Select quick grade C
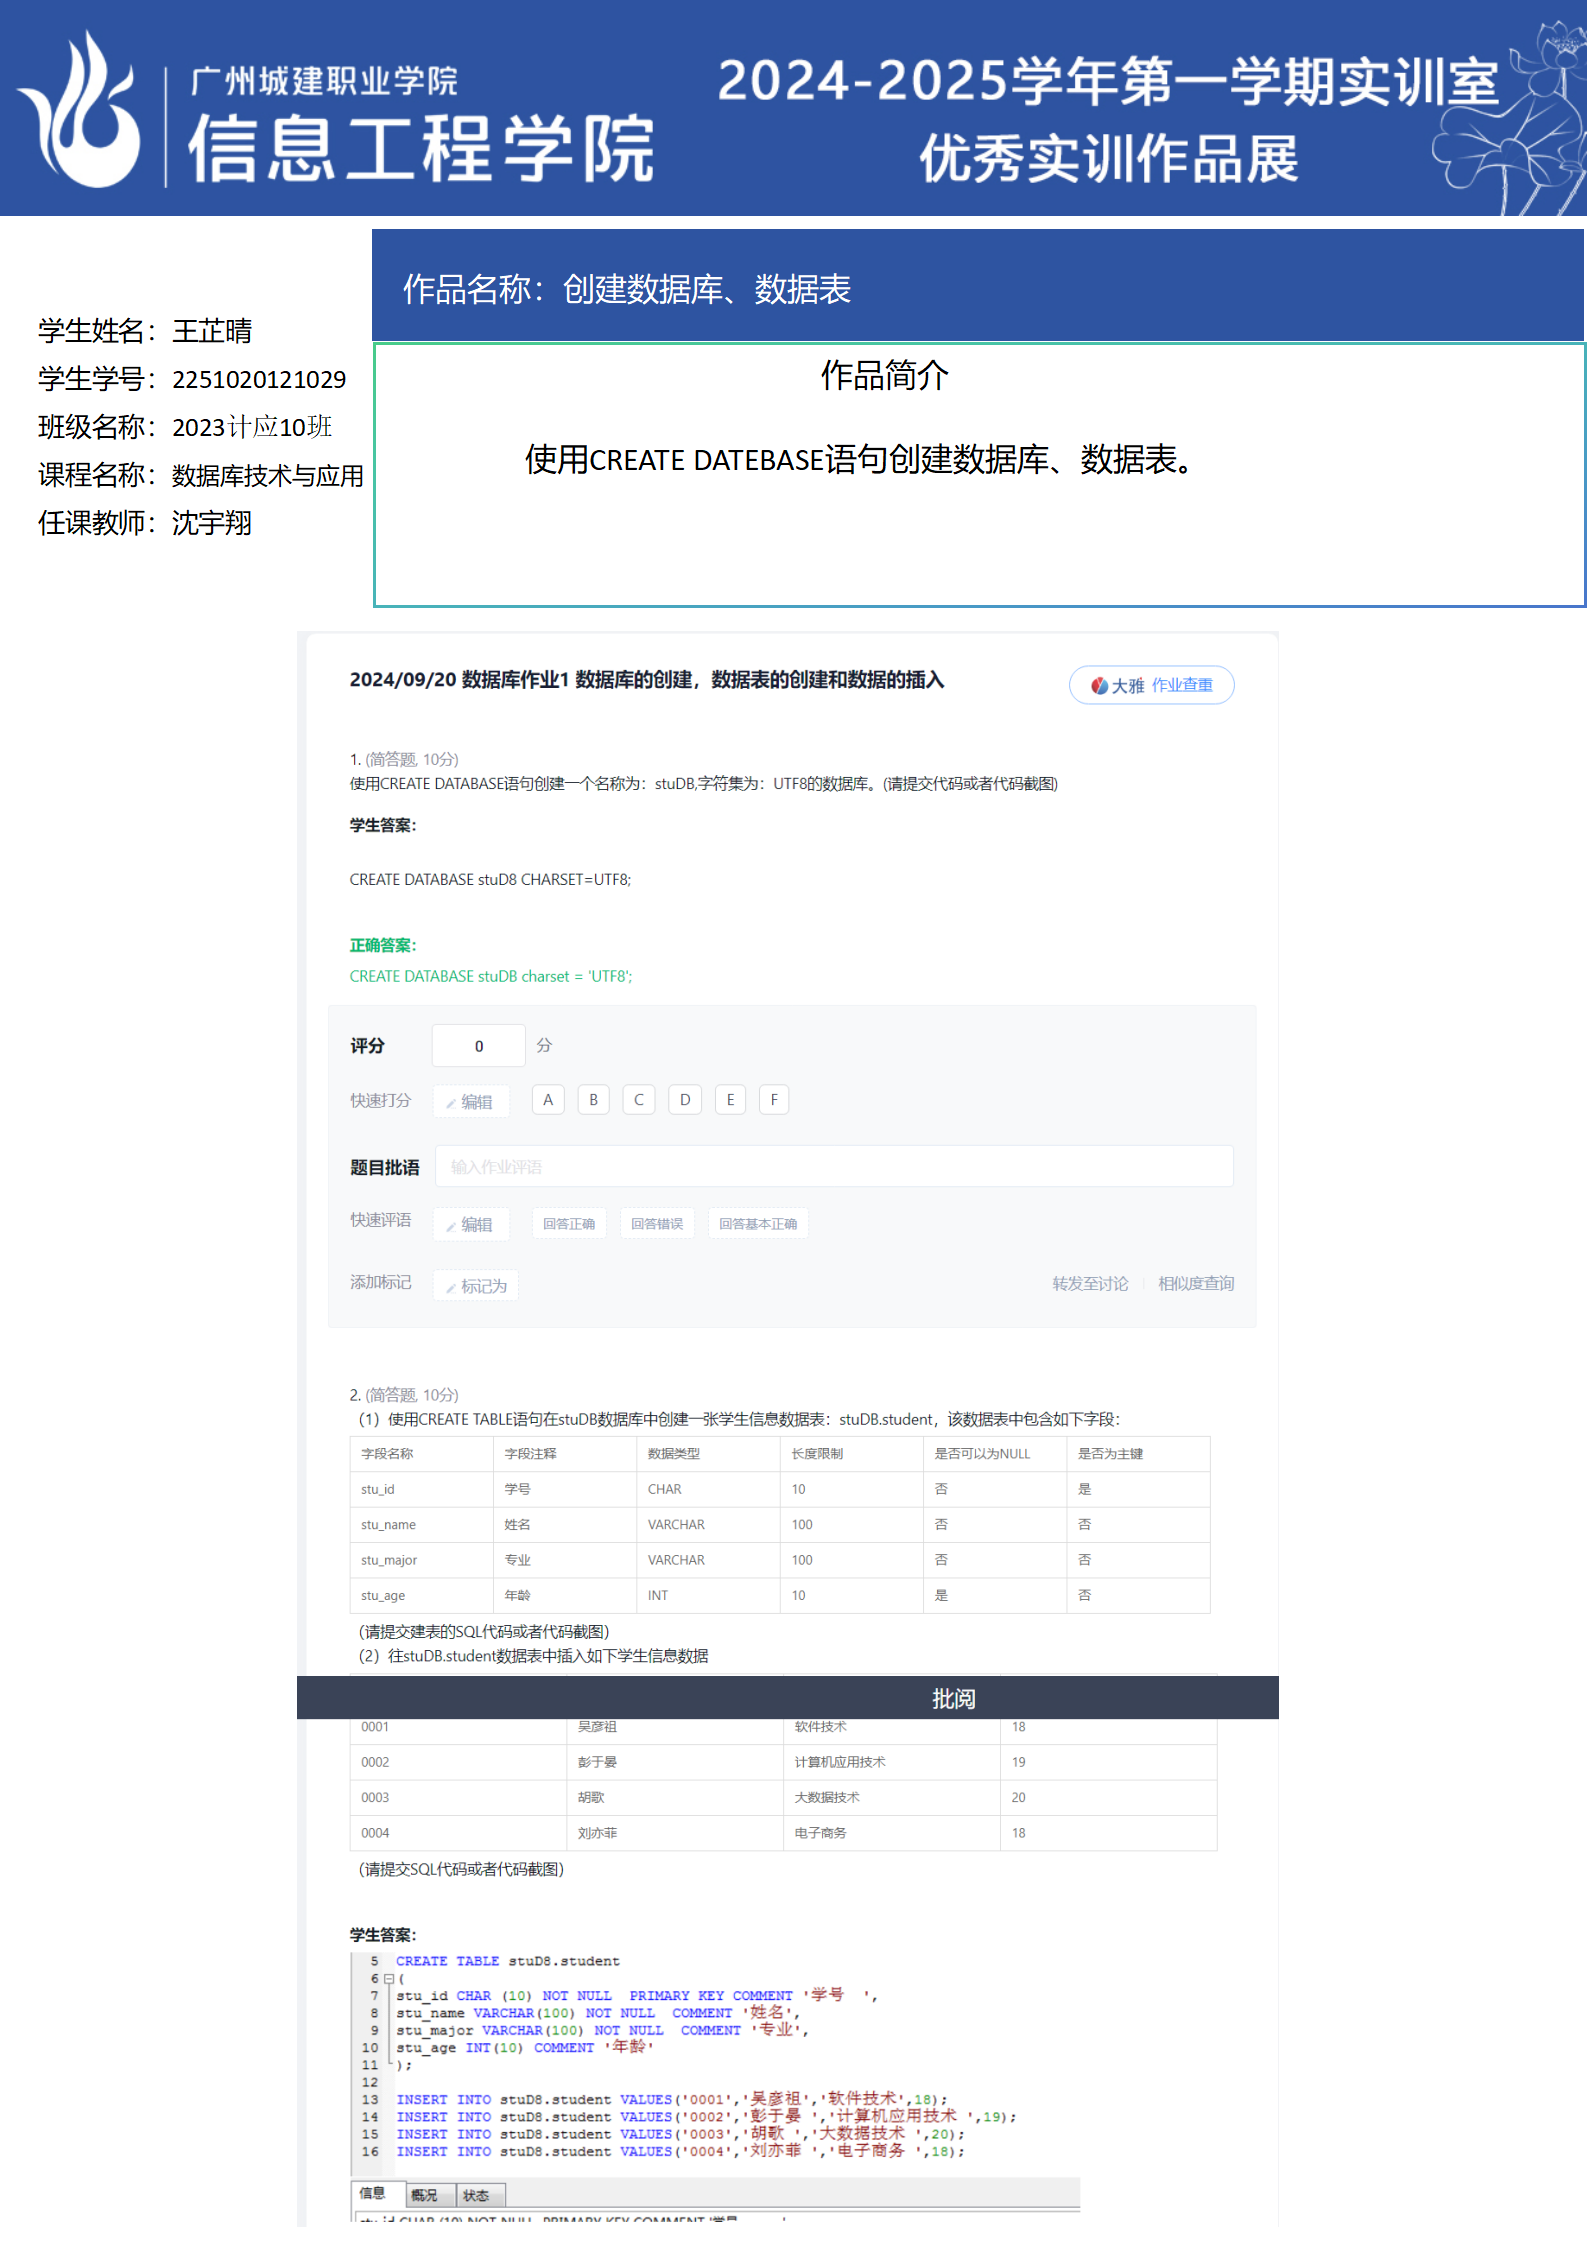The image size is (1587, 2244). coord(638,1100)
